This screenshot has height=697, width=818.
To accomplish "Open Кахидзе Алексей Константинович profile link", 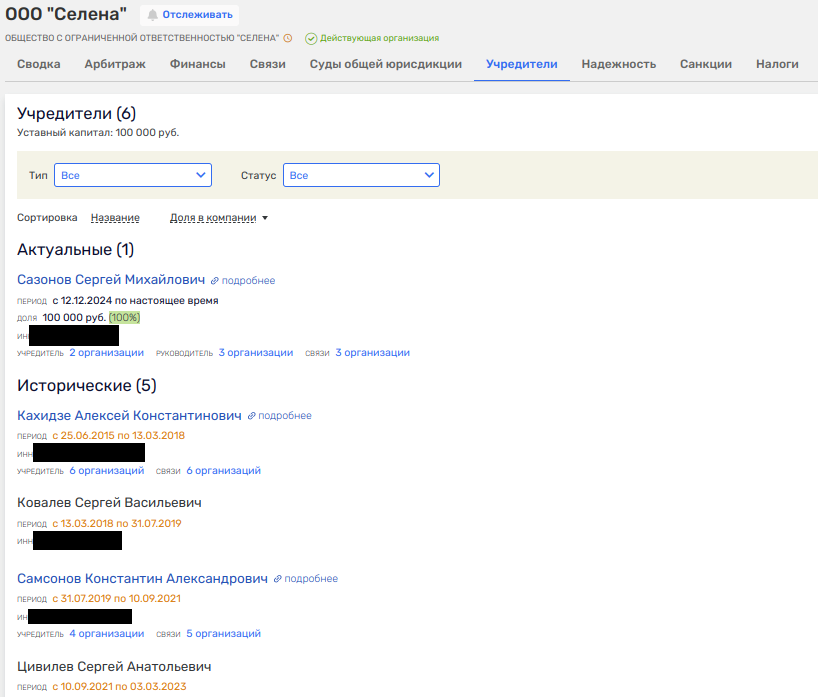I will (x=129, y=415).
